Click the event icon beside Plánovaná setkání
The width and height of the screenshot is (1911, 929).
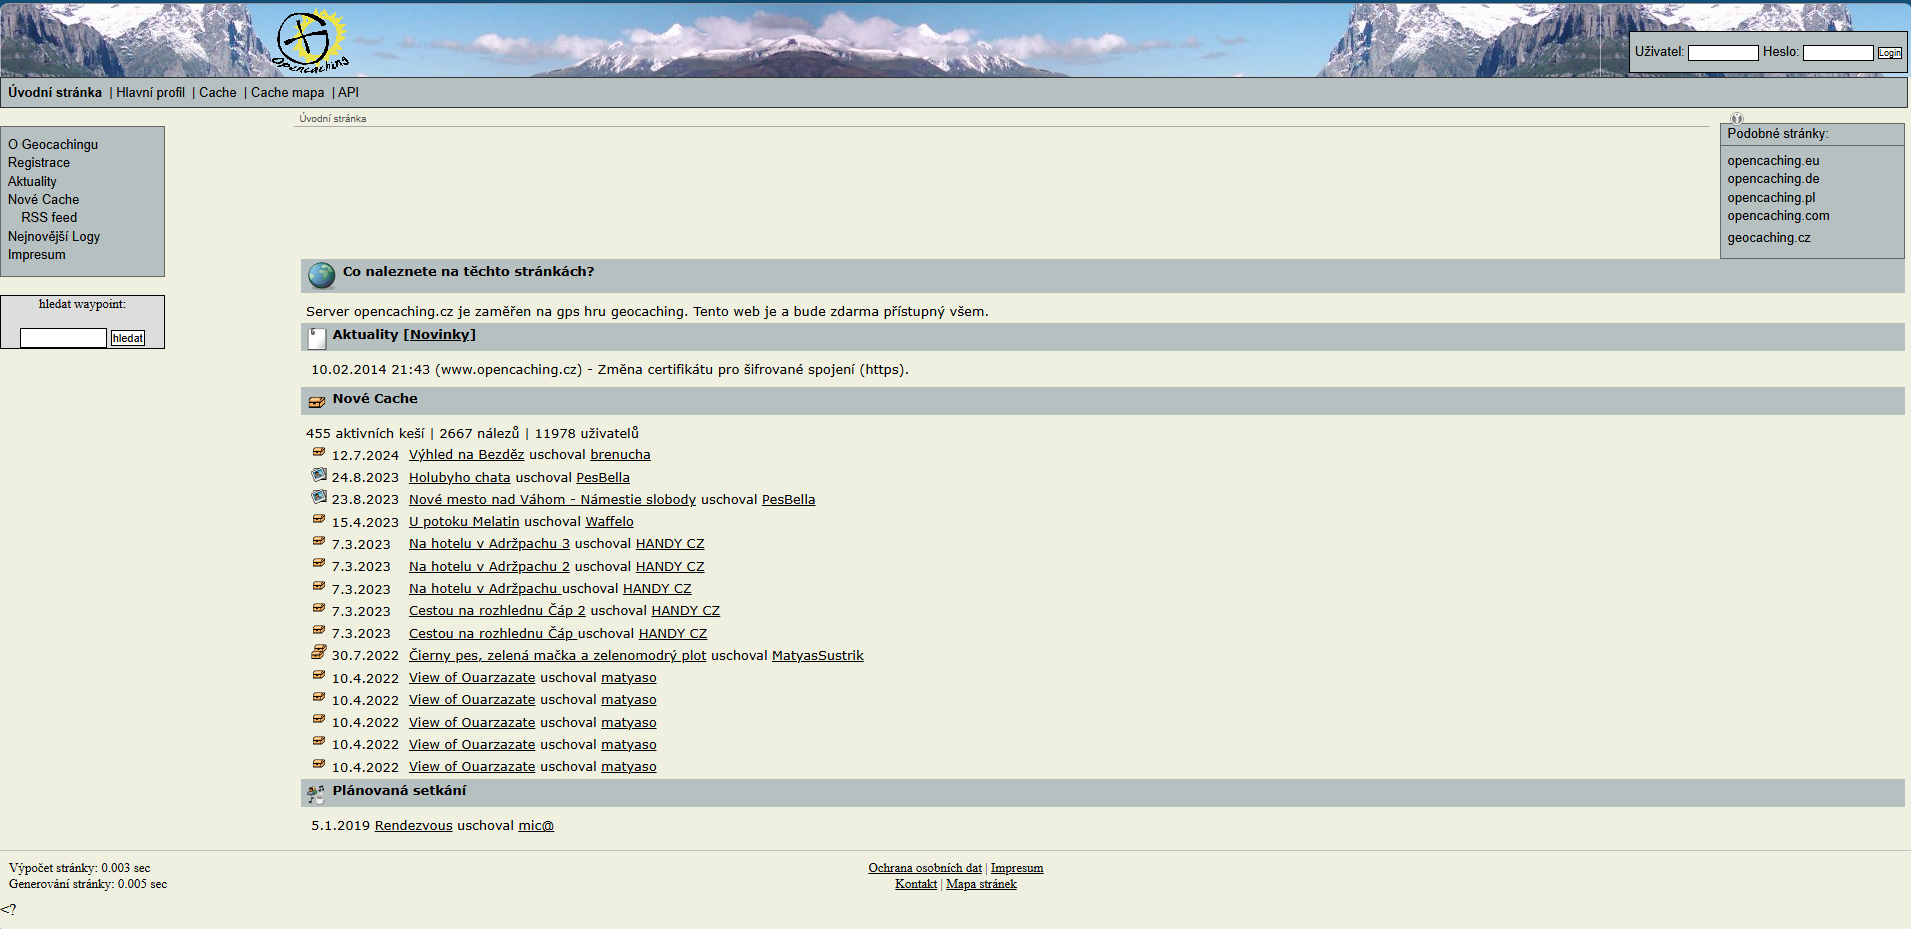(x=316, y=794)
